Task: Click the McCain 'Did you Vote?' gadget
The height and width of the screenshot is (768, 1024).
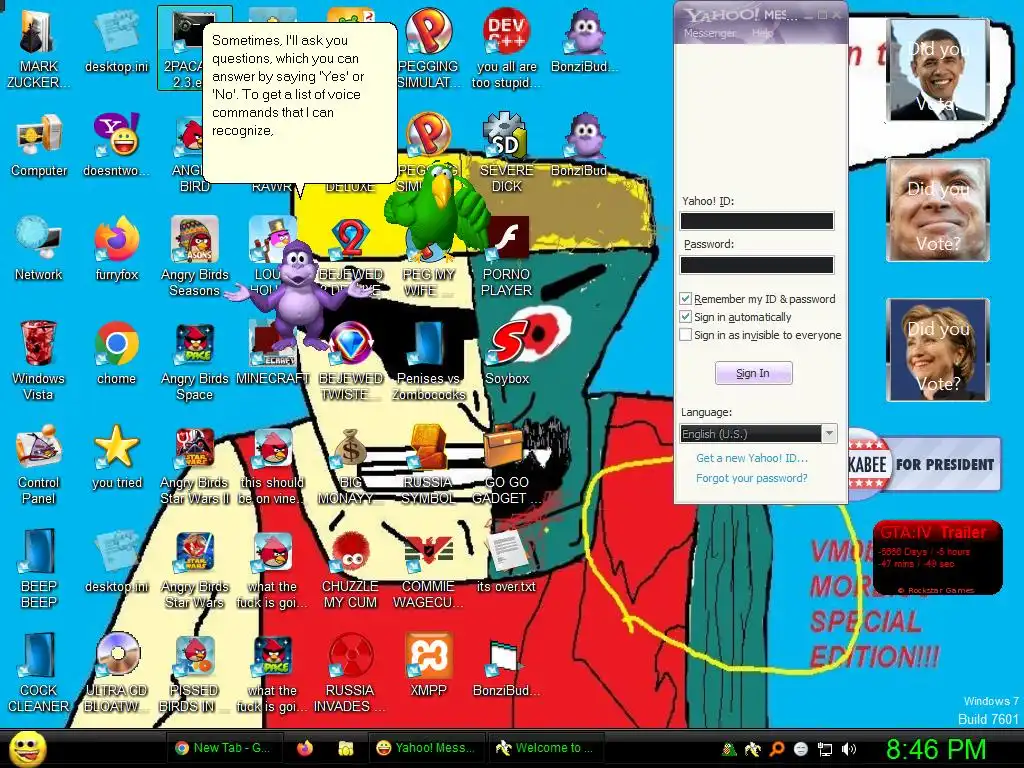Action: pyautogui.click(x=938, y=210)
